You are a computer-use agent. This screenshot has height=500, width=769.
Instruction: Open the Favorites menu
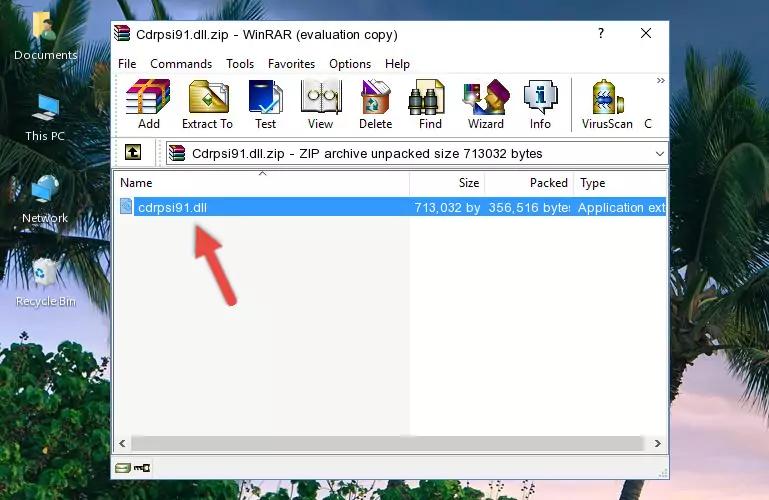(x=291, y=64)
